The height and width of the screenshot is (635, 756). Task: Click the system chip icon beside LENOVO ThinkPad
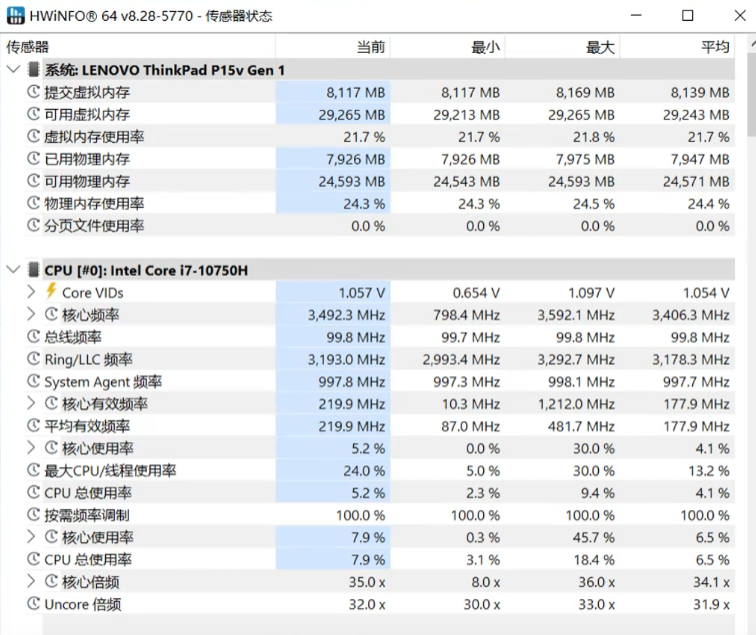click(x=33, y=69)
